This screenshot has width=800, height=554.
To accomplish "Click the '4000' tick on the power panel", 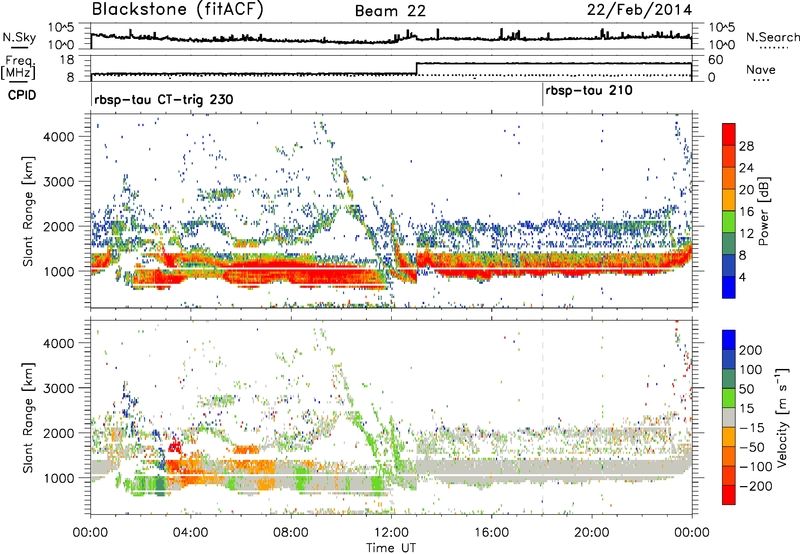I will click(59, 137).
